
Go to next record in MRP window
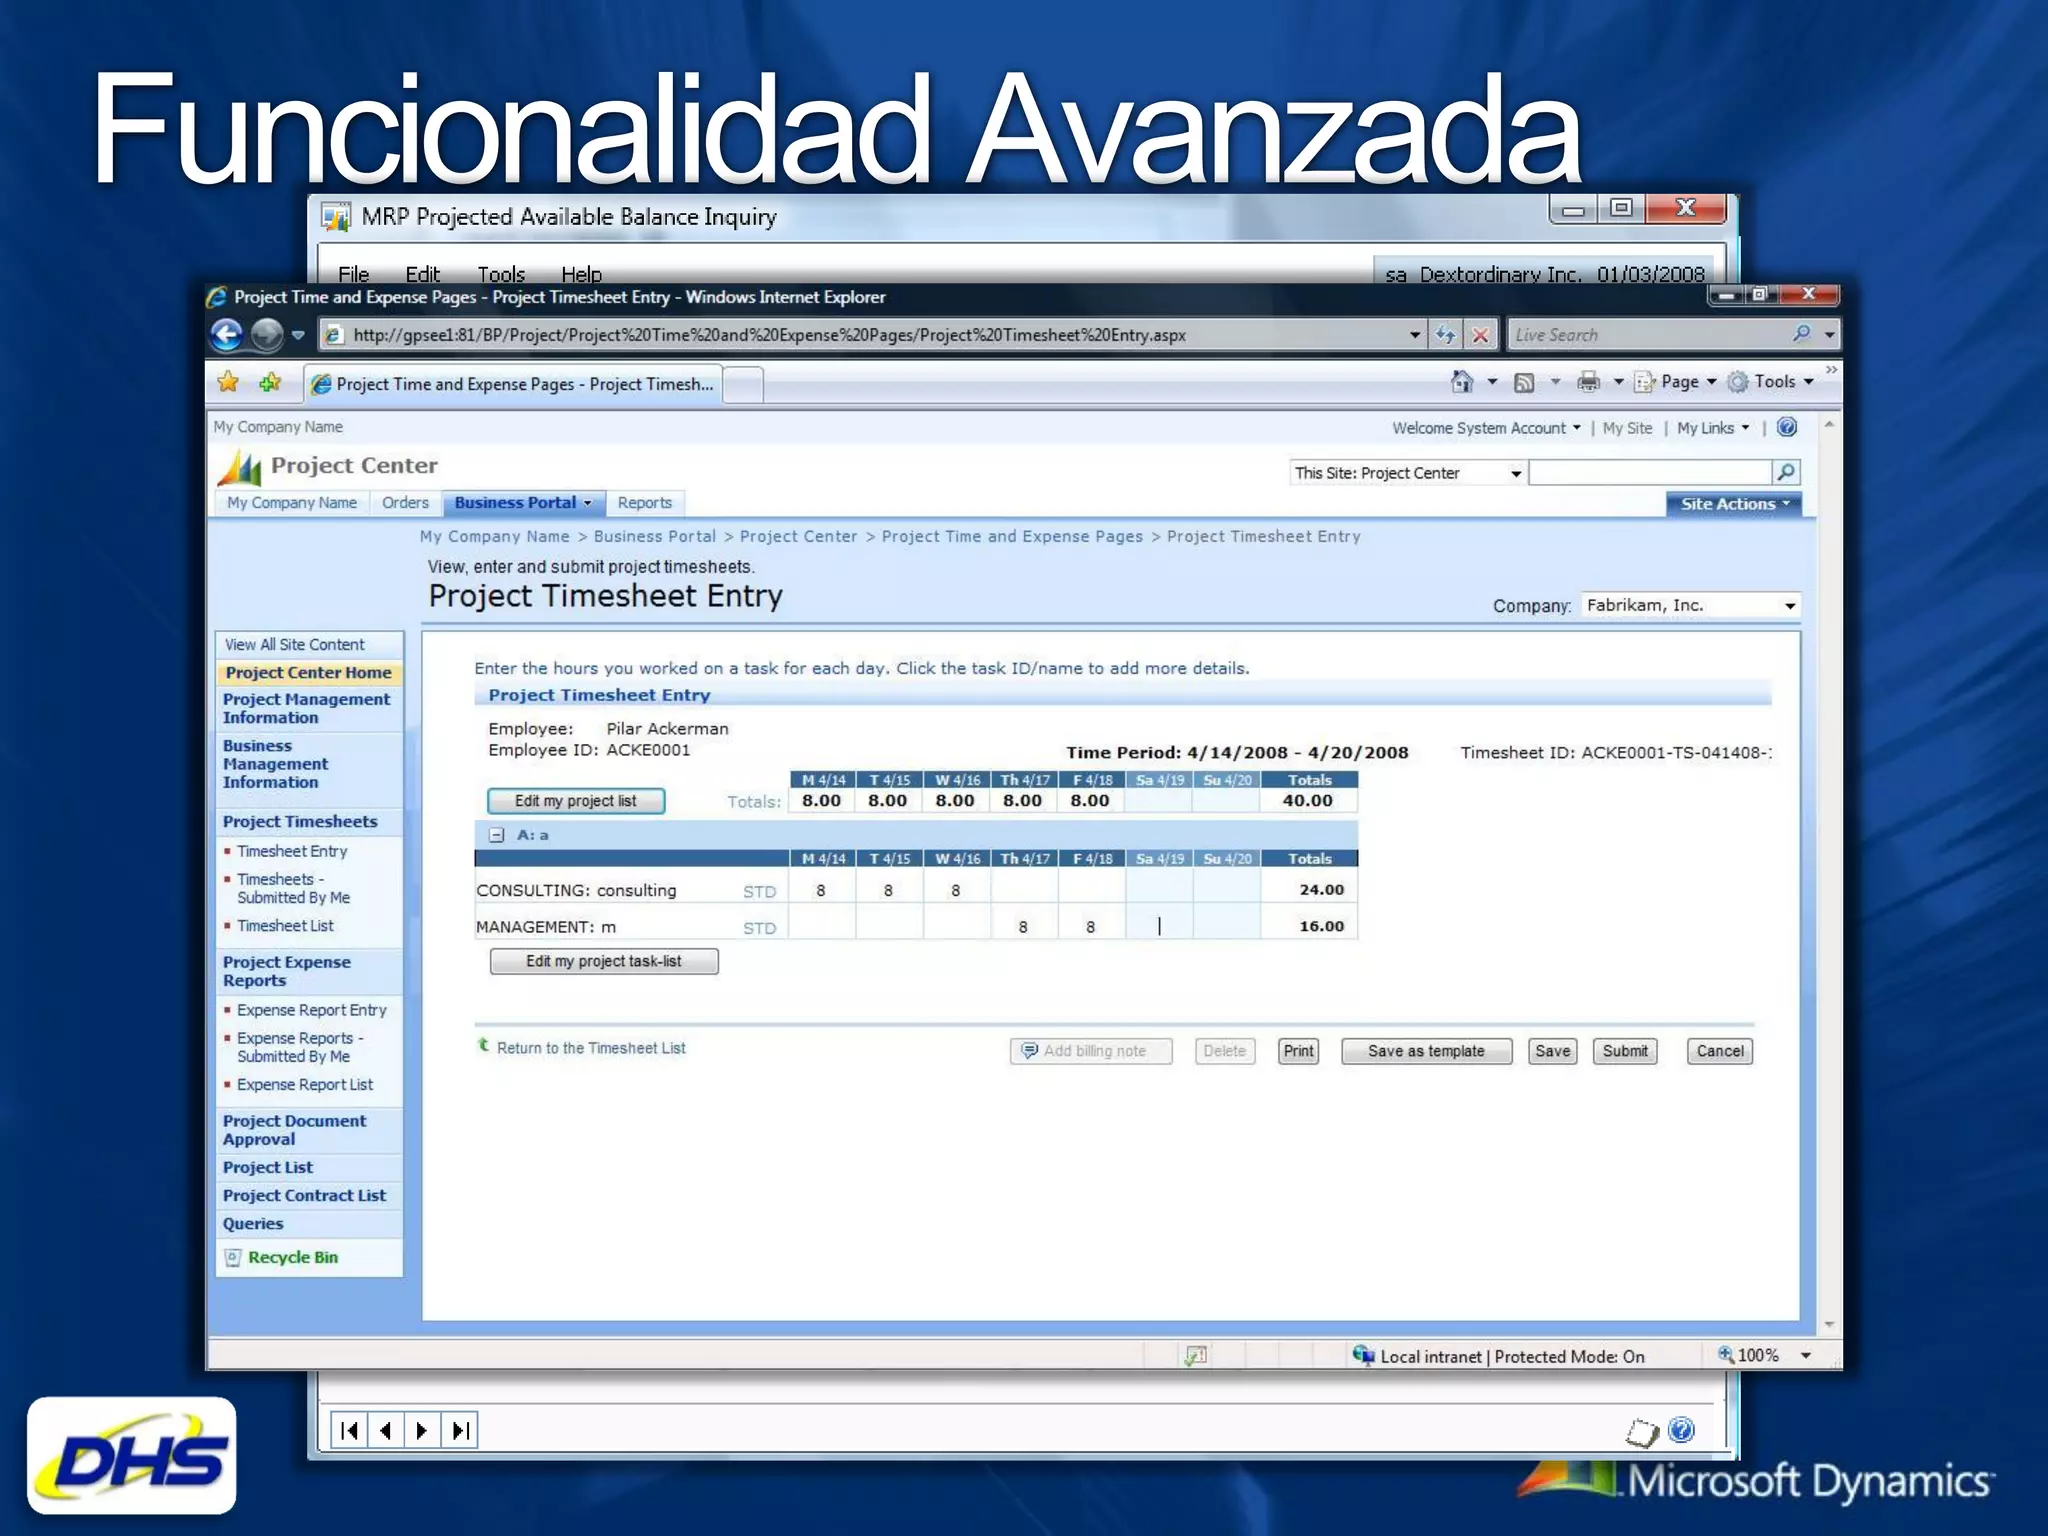coord(422,1430)
